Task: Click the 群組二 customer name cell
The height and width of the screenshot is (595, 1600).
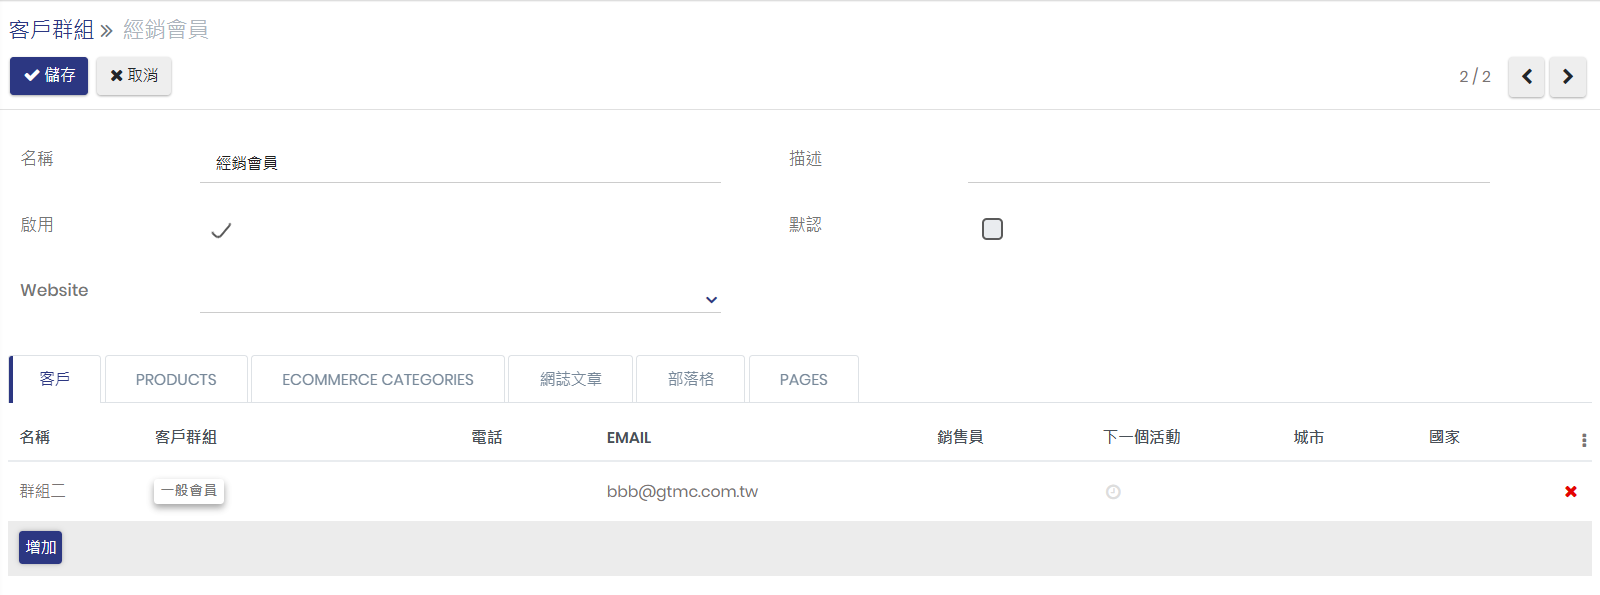Action: [43, 491]
